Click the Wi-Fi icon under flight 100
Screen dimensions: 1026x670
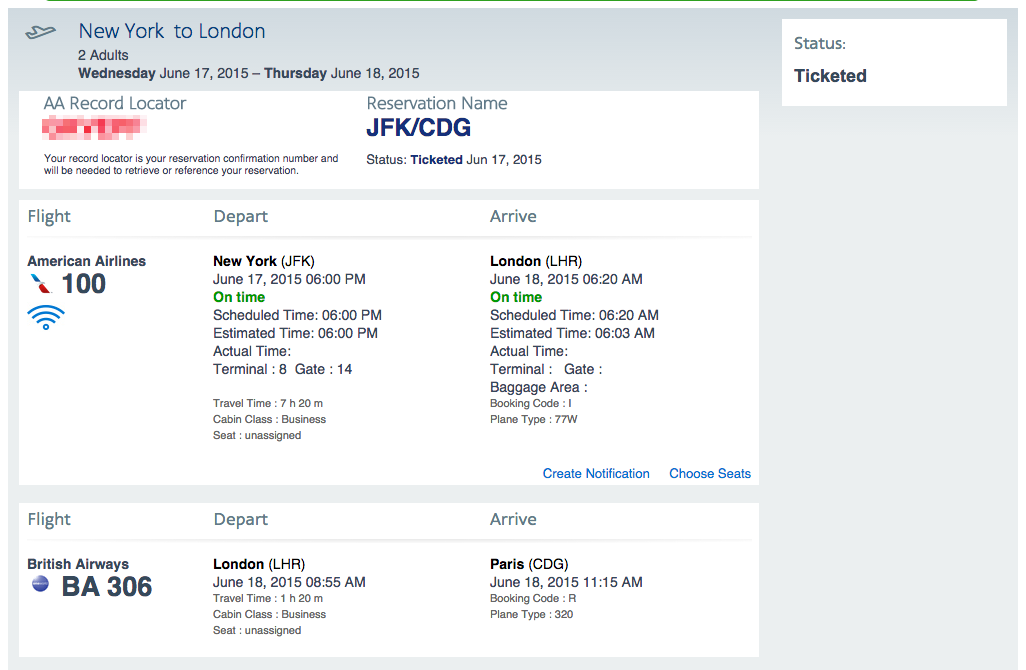coord(46,318)
